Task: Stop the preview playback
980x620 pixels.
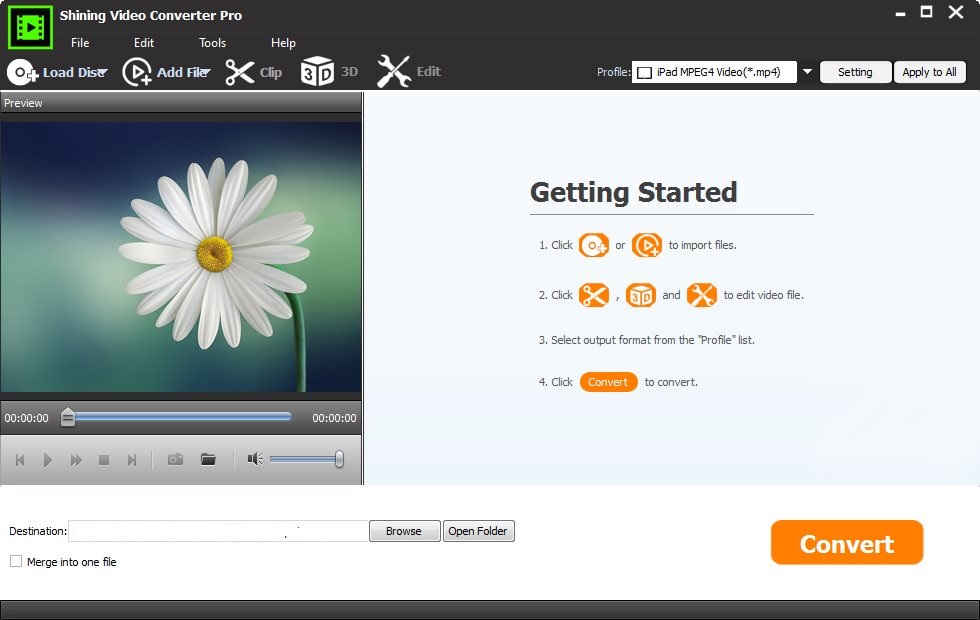Action: pyautogui.click(x=104, y=460)
